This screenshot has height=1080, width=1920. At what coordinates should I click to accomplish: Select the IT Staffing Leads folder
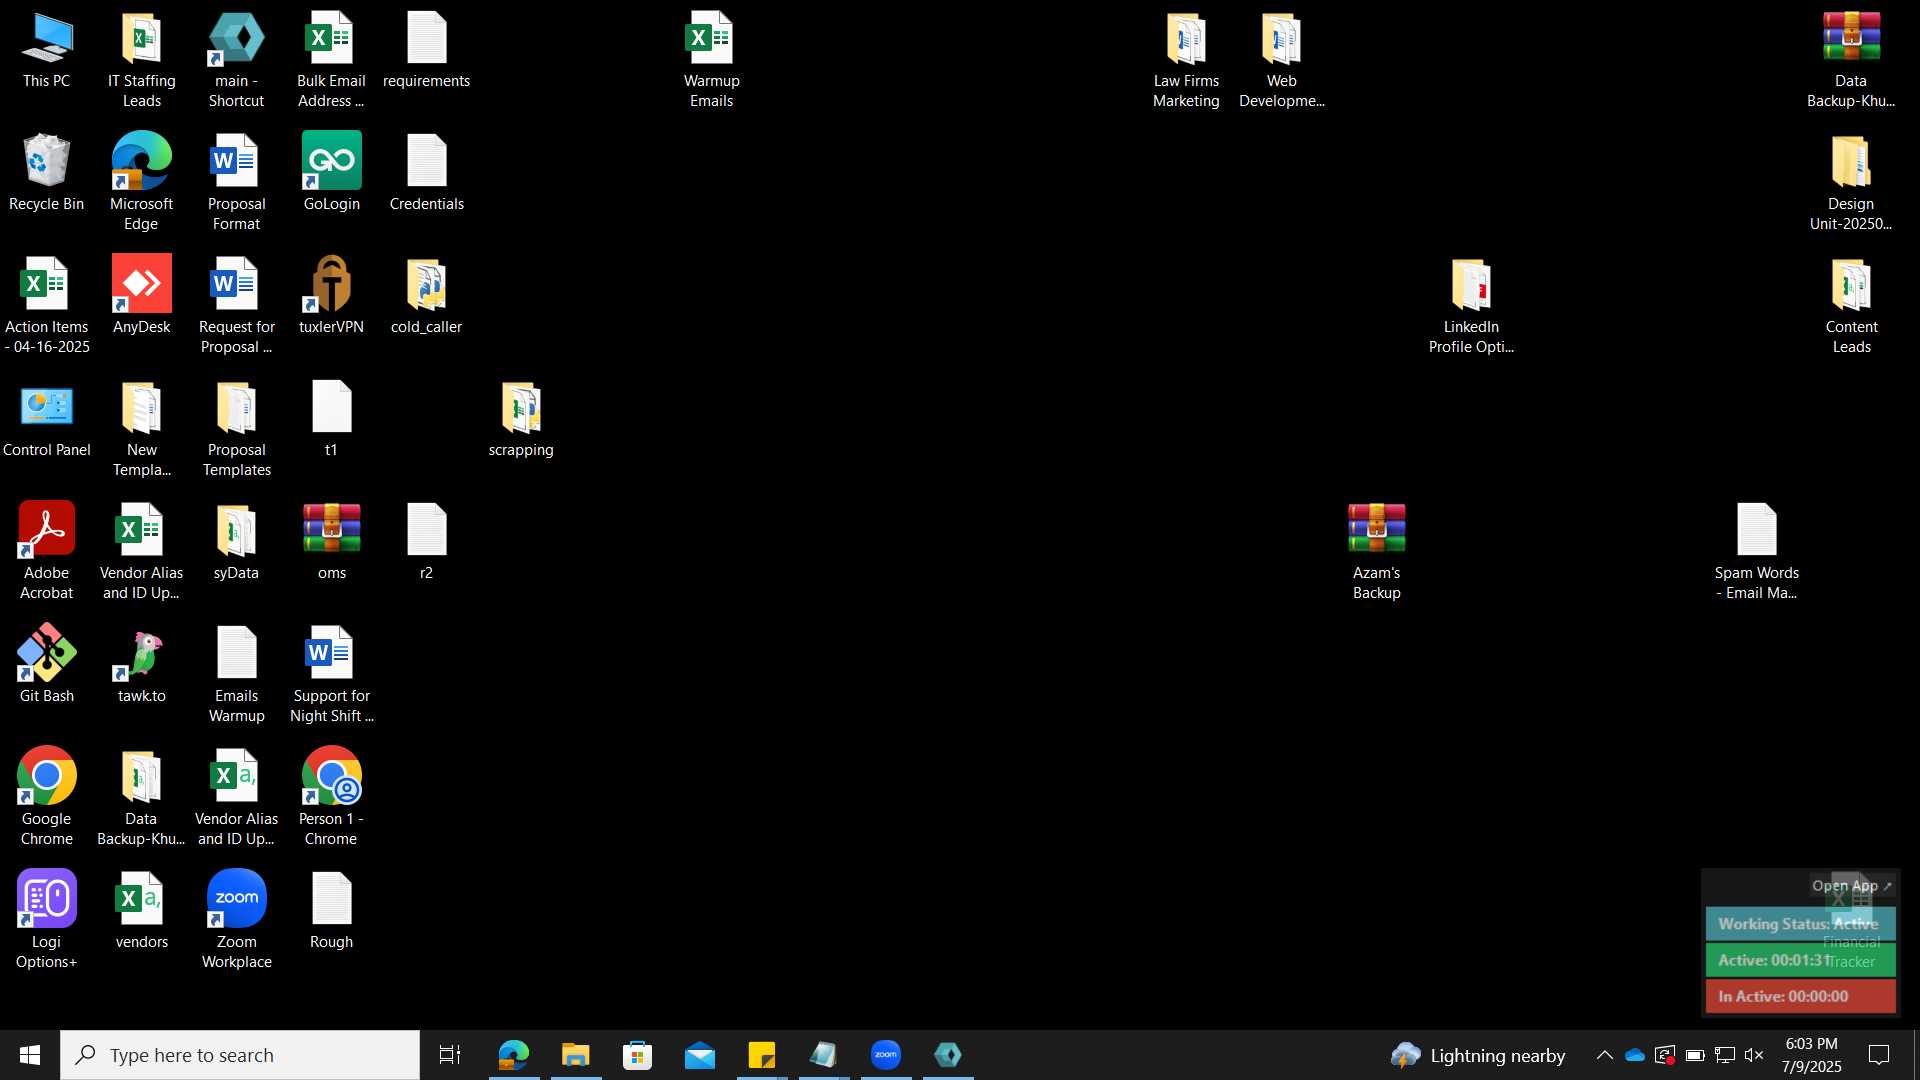142,60
